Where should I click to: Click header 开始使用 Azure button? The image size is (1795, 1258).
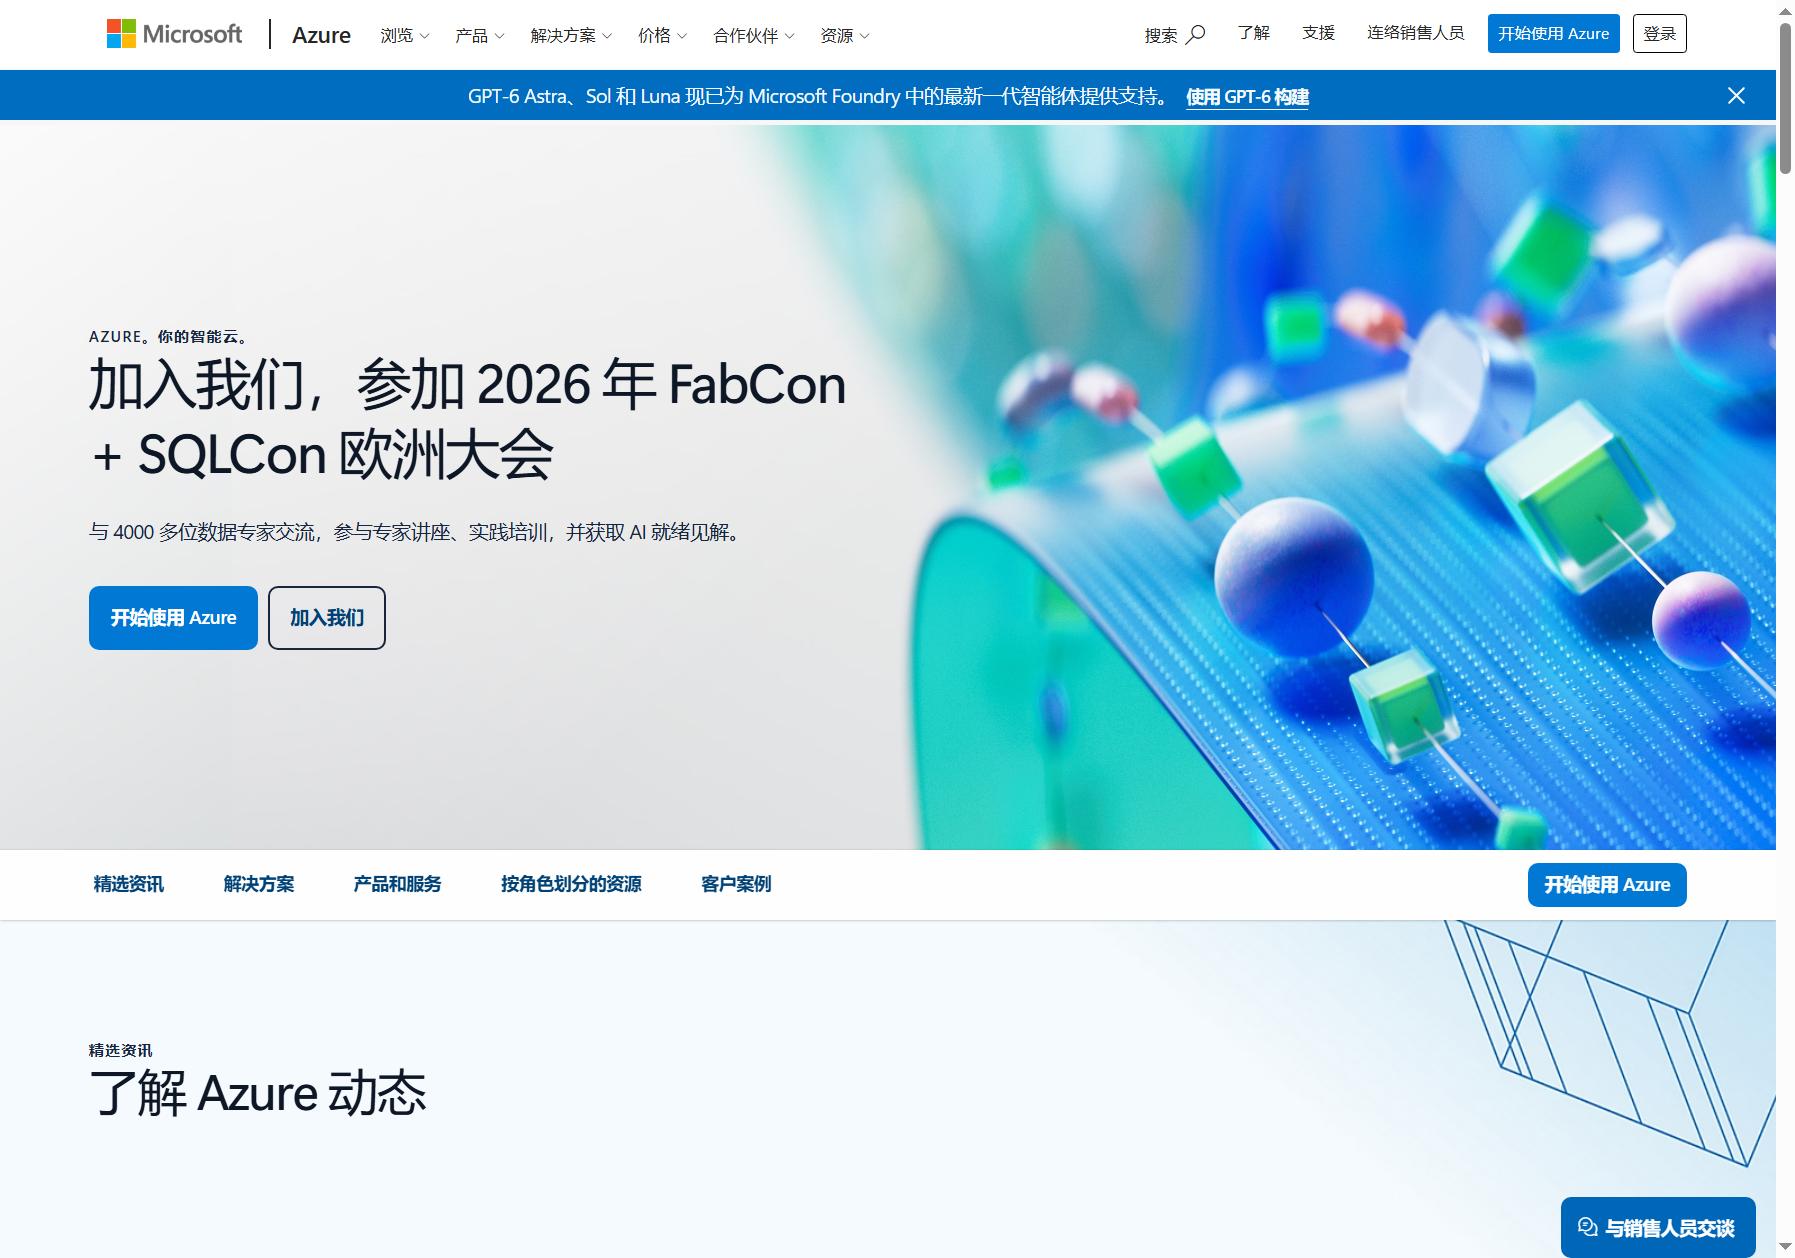pos(1553,34)
